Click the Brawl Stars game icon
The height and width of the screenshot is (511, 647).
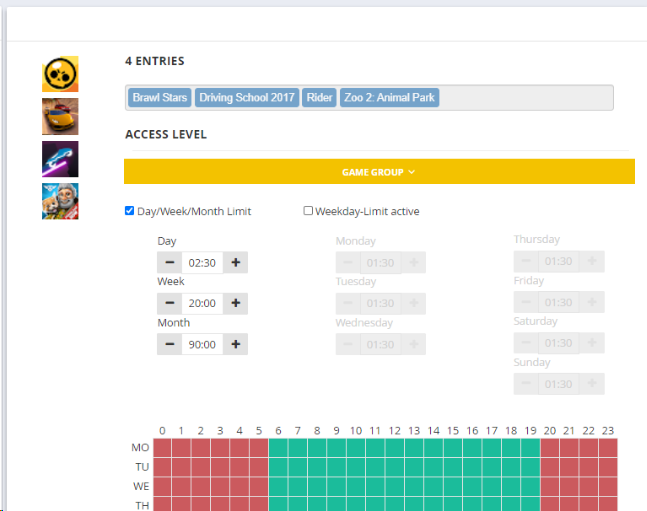click(60, 74)
